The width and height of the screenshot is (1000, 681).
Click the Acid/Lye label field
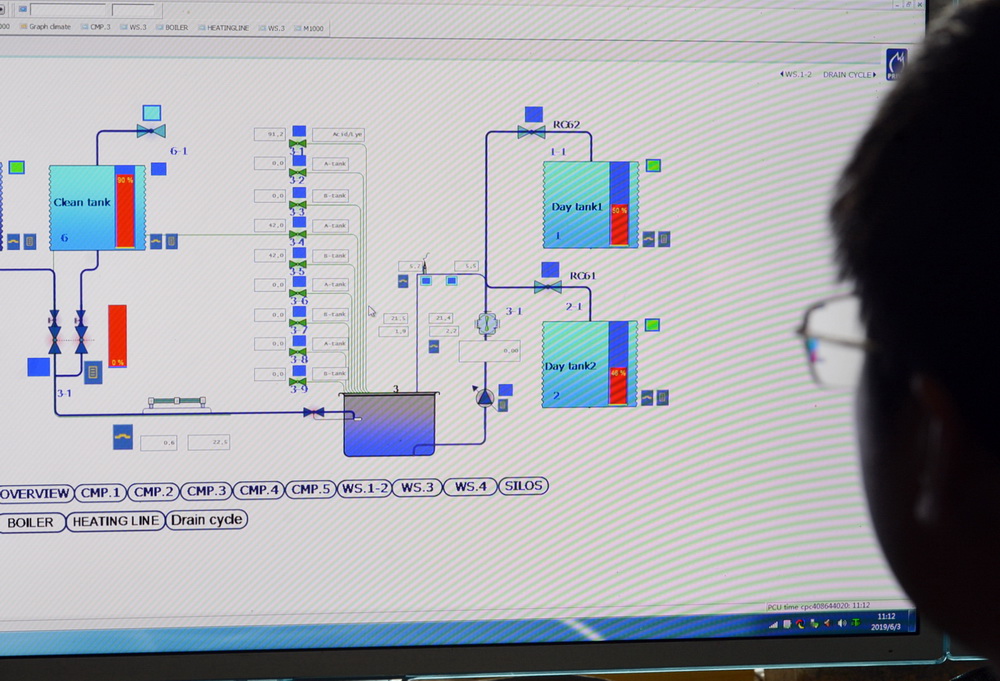[338, 135]
